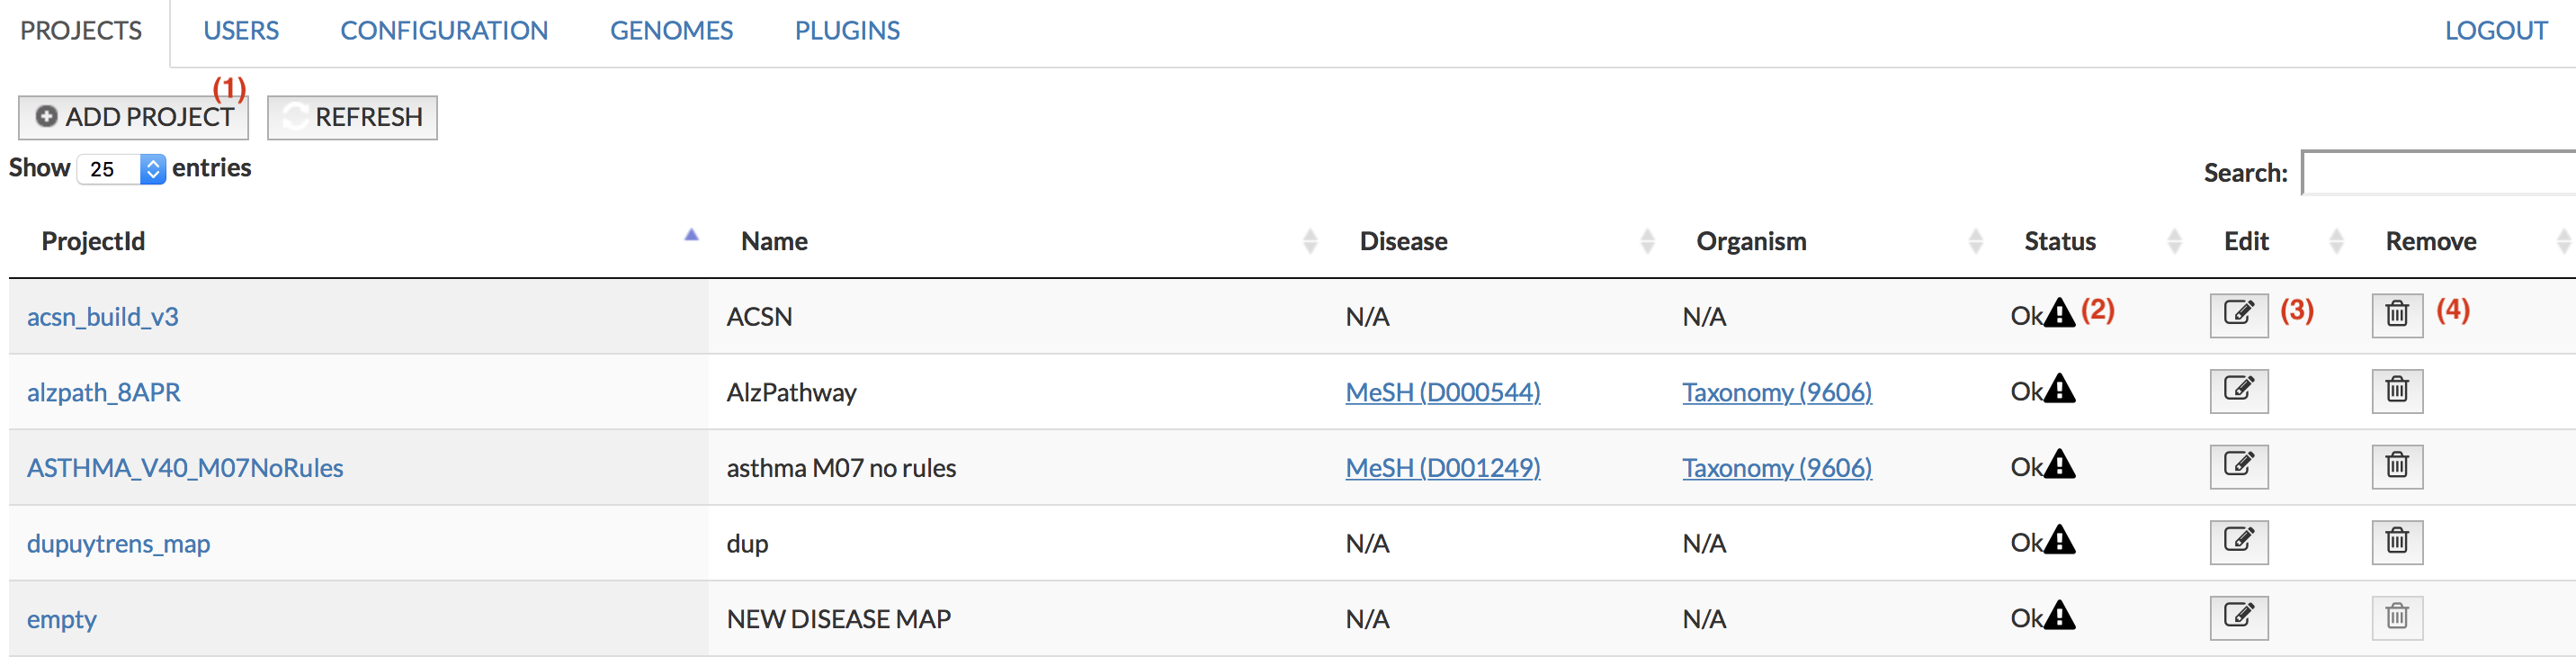Click the REFRESH button
This screenshot has width=2576, height=657.
tap(352, 118)
